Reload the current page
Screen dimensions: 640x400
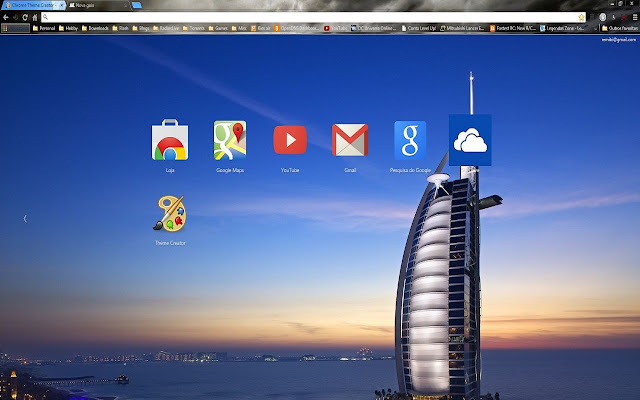[25, 17]
